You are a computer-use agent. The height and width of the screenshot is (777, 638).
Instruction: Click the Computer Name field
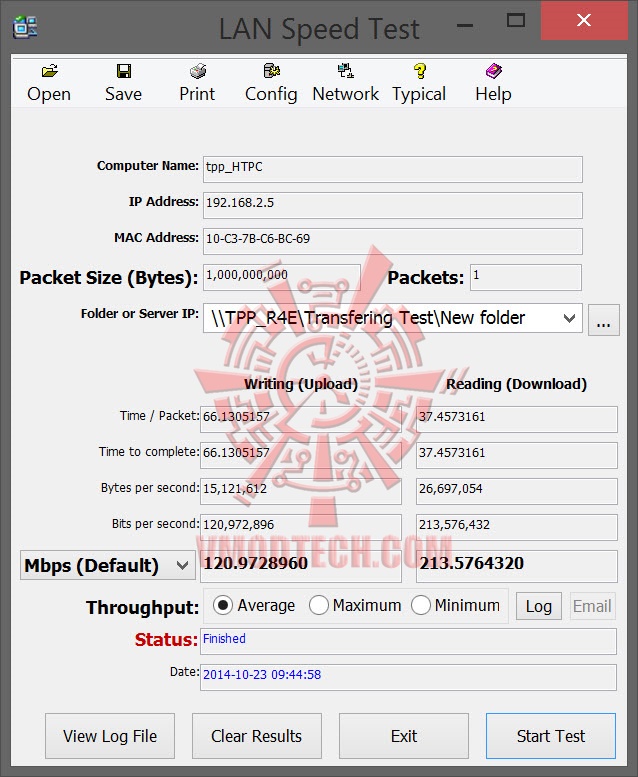(393, 169)
